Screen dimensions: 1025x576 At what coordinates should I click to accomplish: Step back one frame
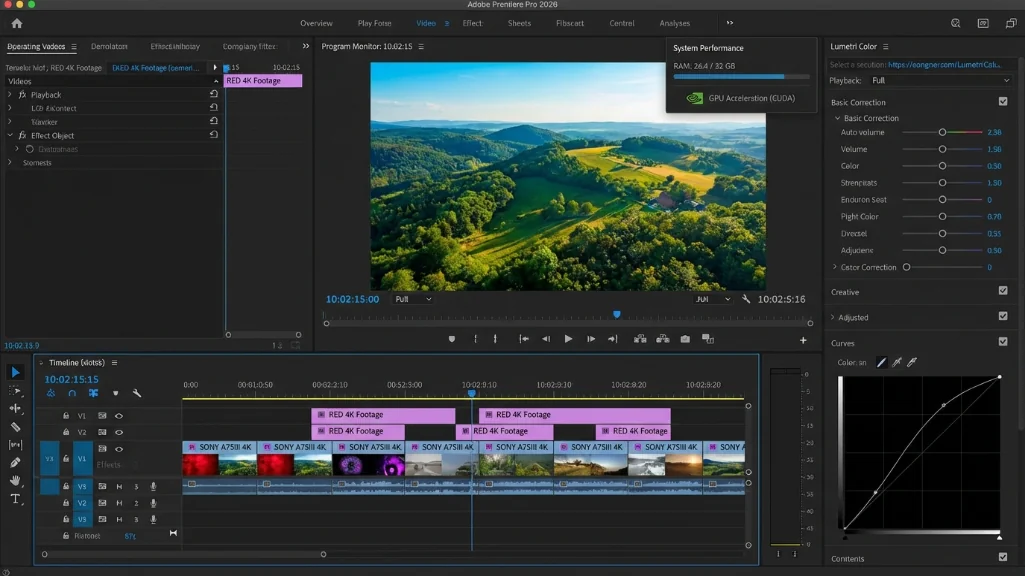point(546,339)
